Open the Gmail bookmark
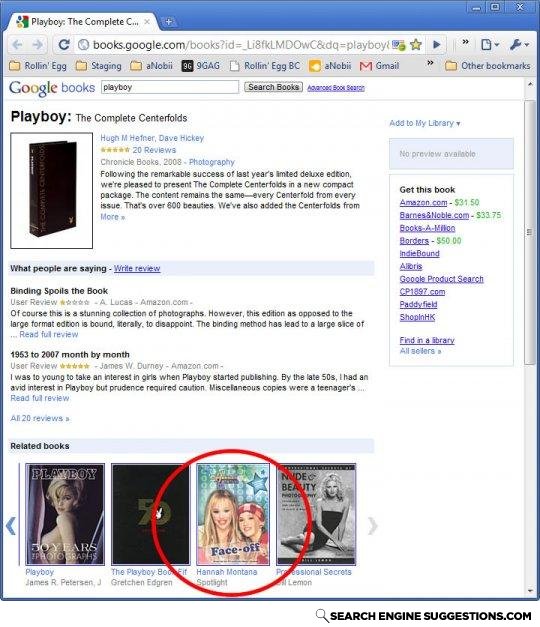The width and height of the screenshot is (540, 627). point(380,66)
